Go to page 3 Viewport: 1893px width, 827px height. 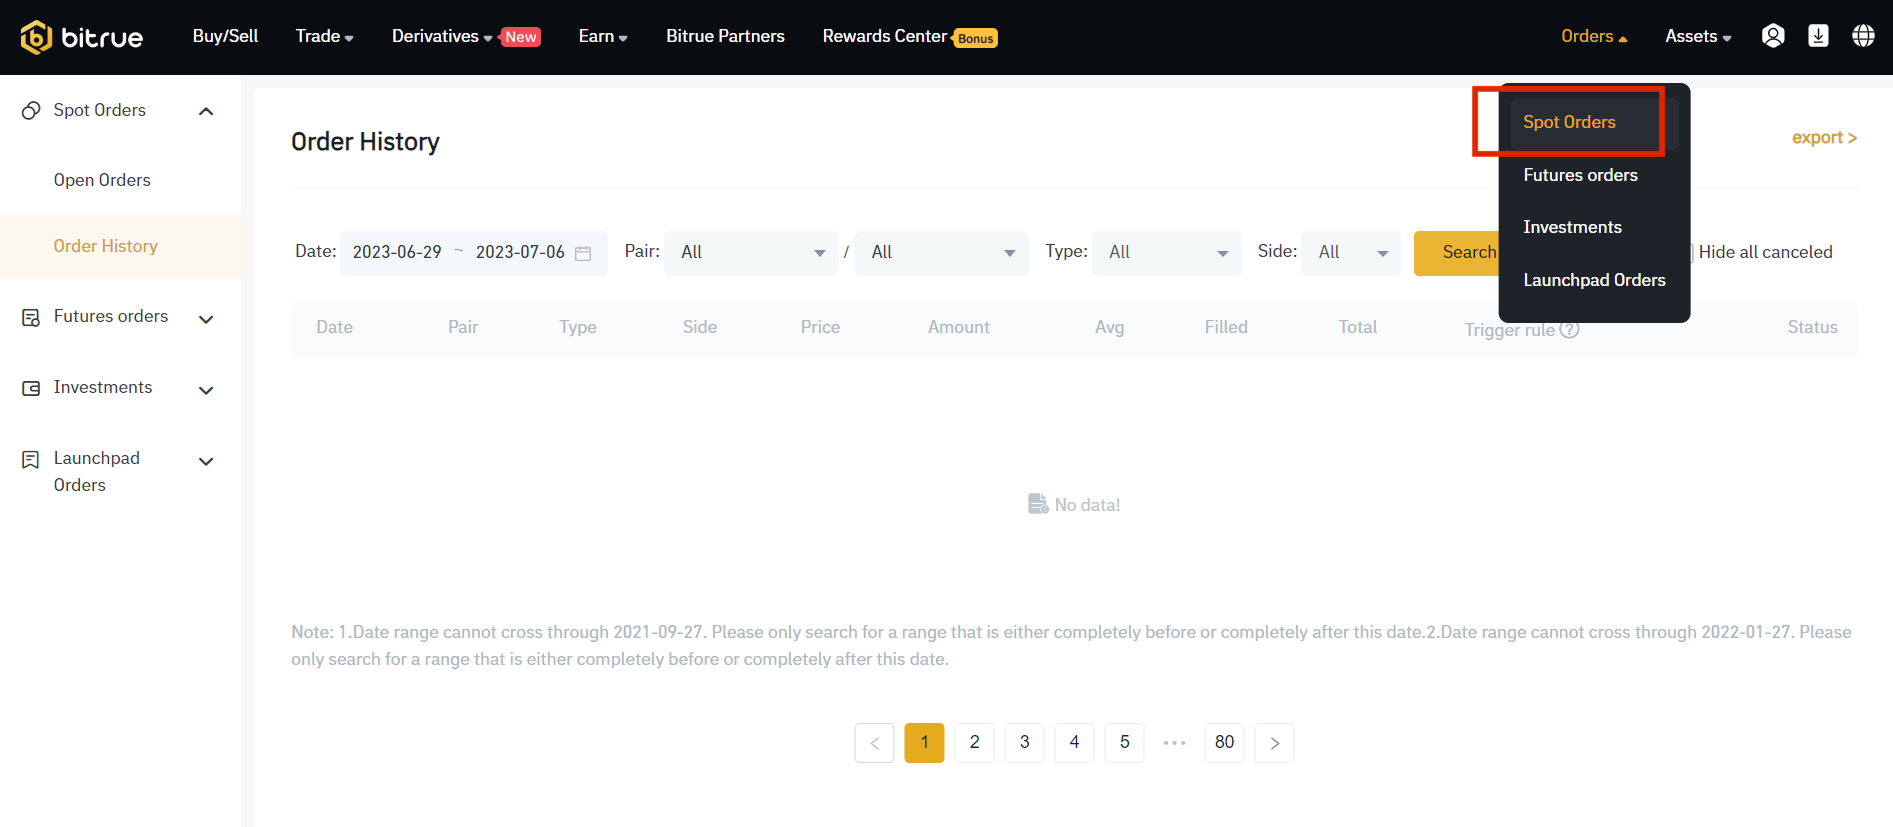pos(1024,743)
